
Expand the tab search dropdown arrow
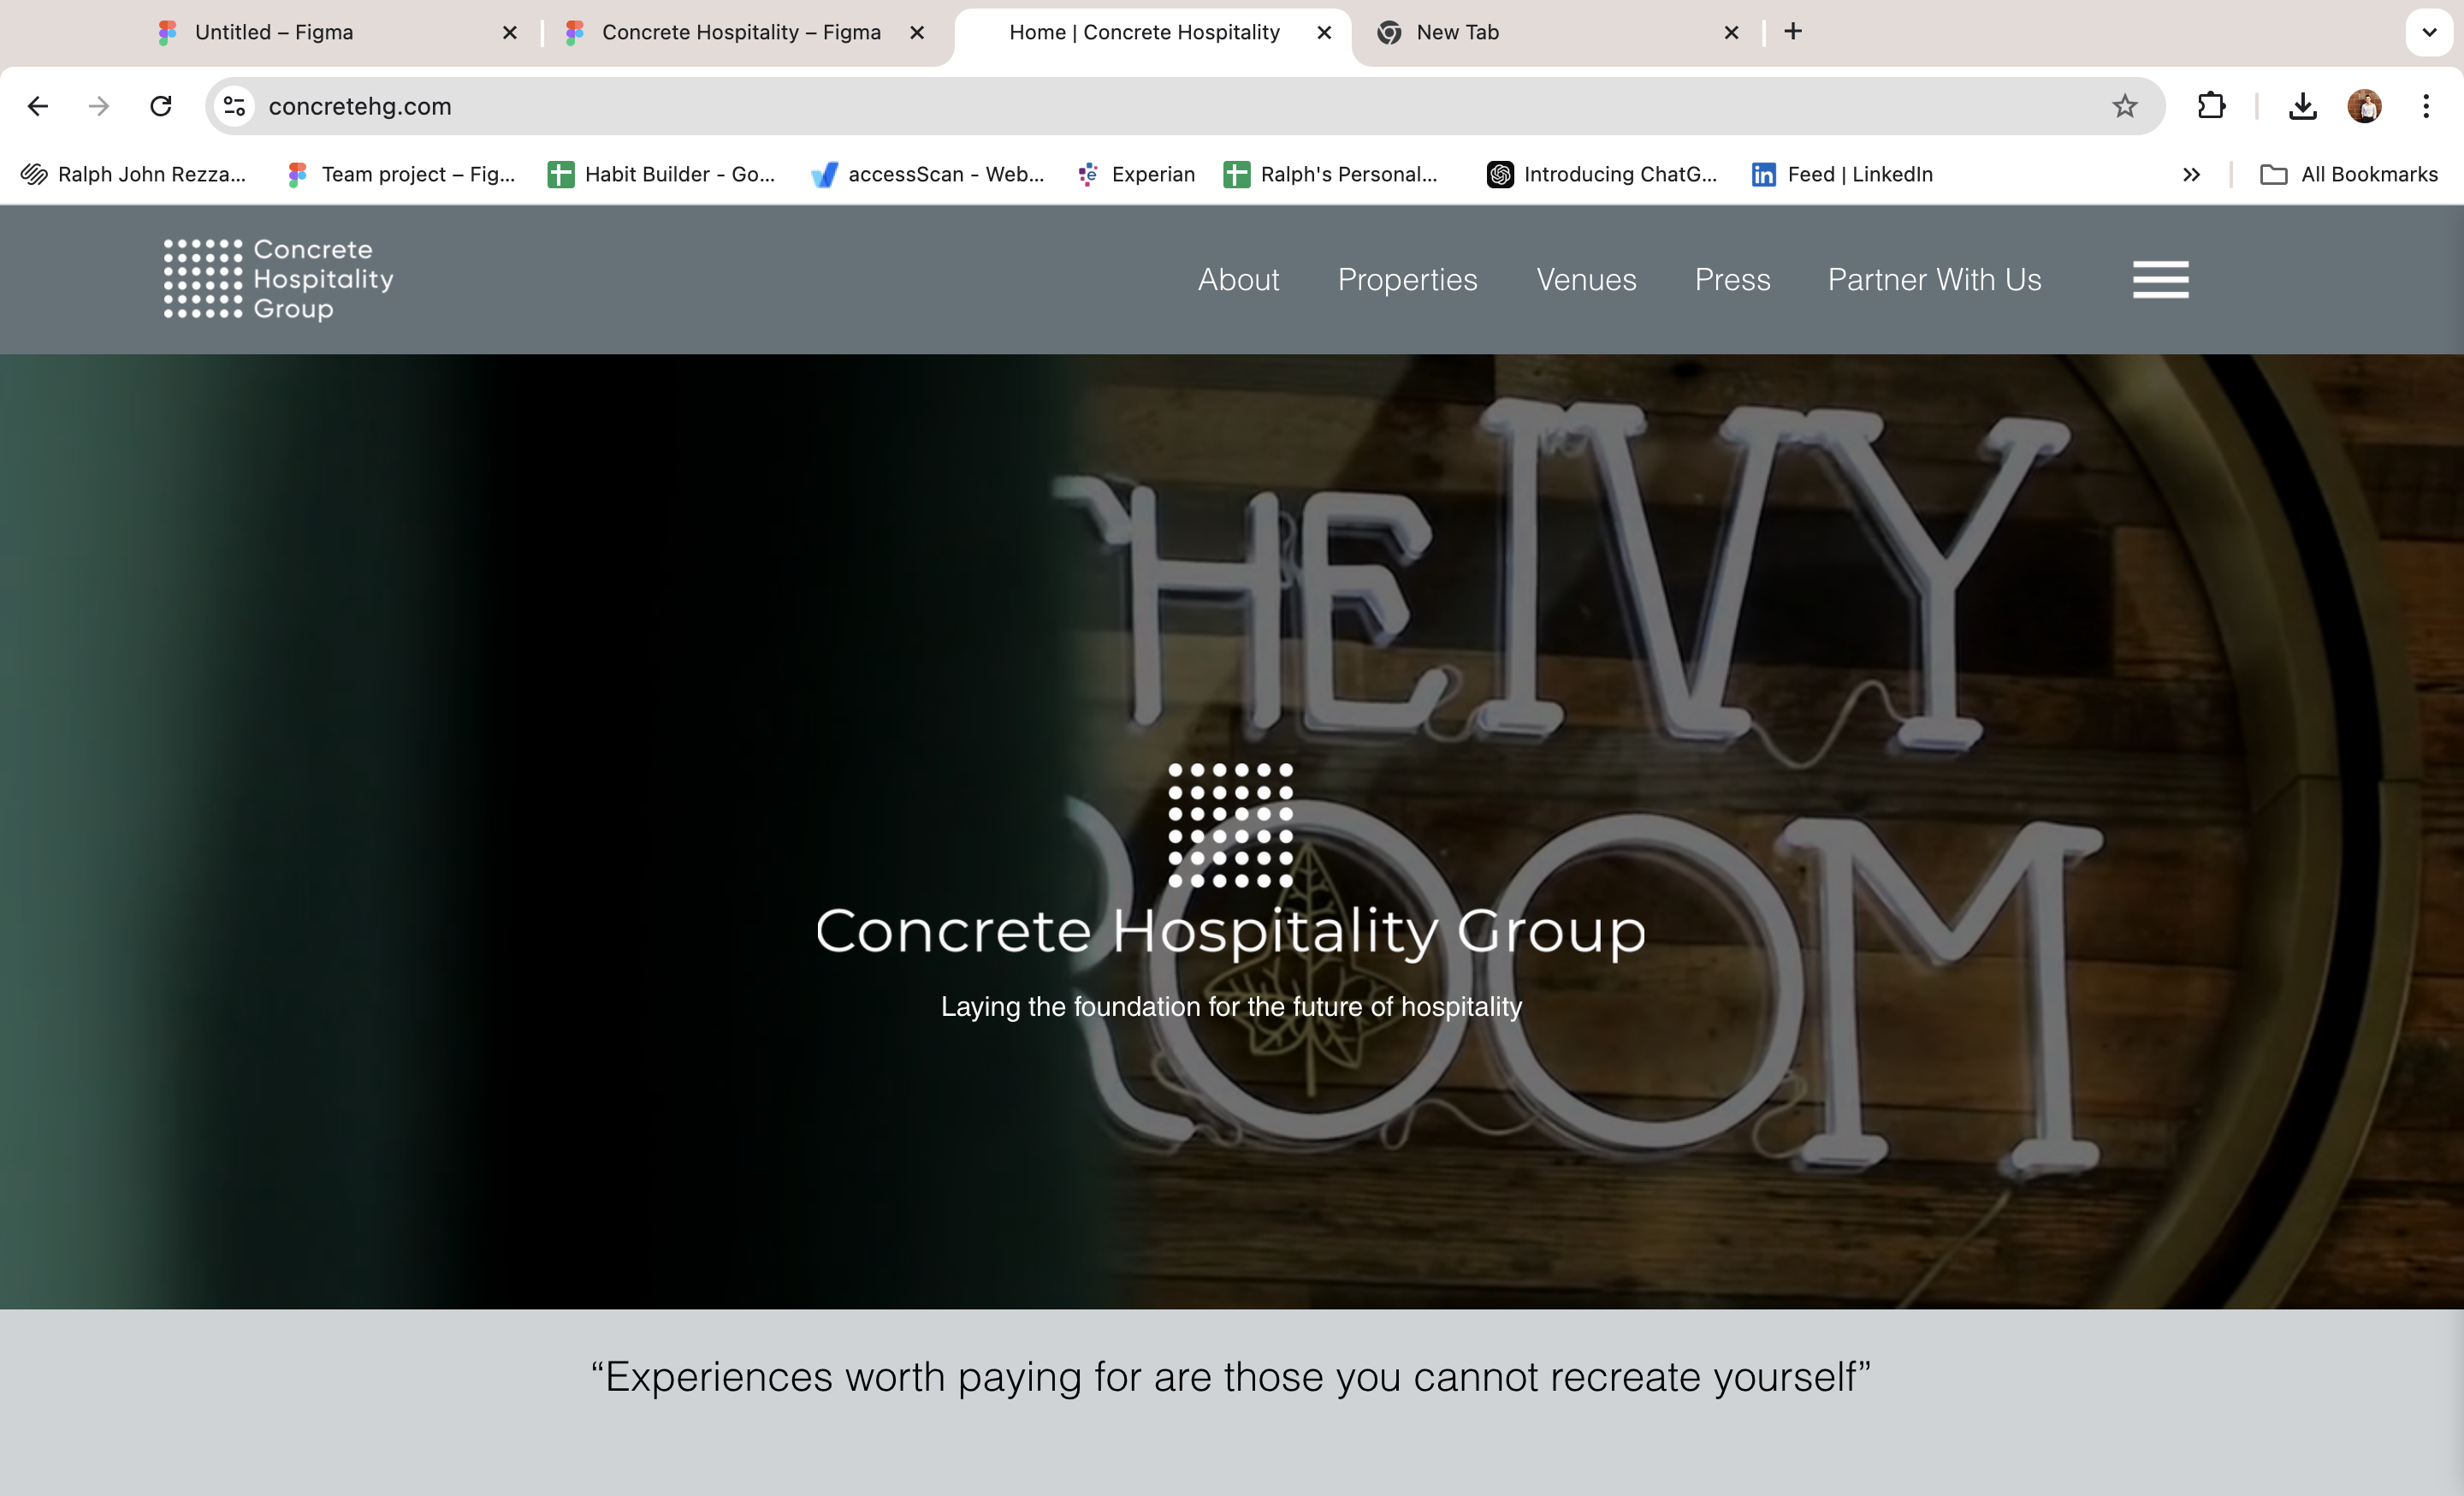click(2429, 32)
